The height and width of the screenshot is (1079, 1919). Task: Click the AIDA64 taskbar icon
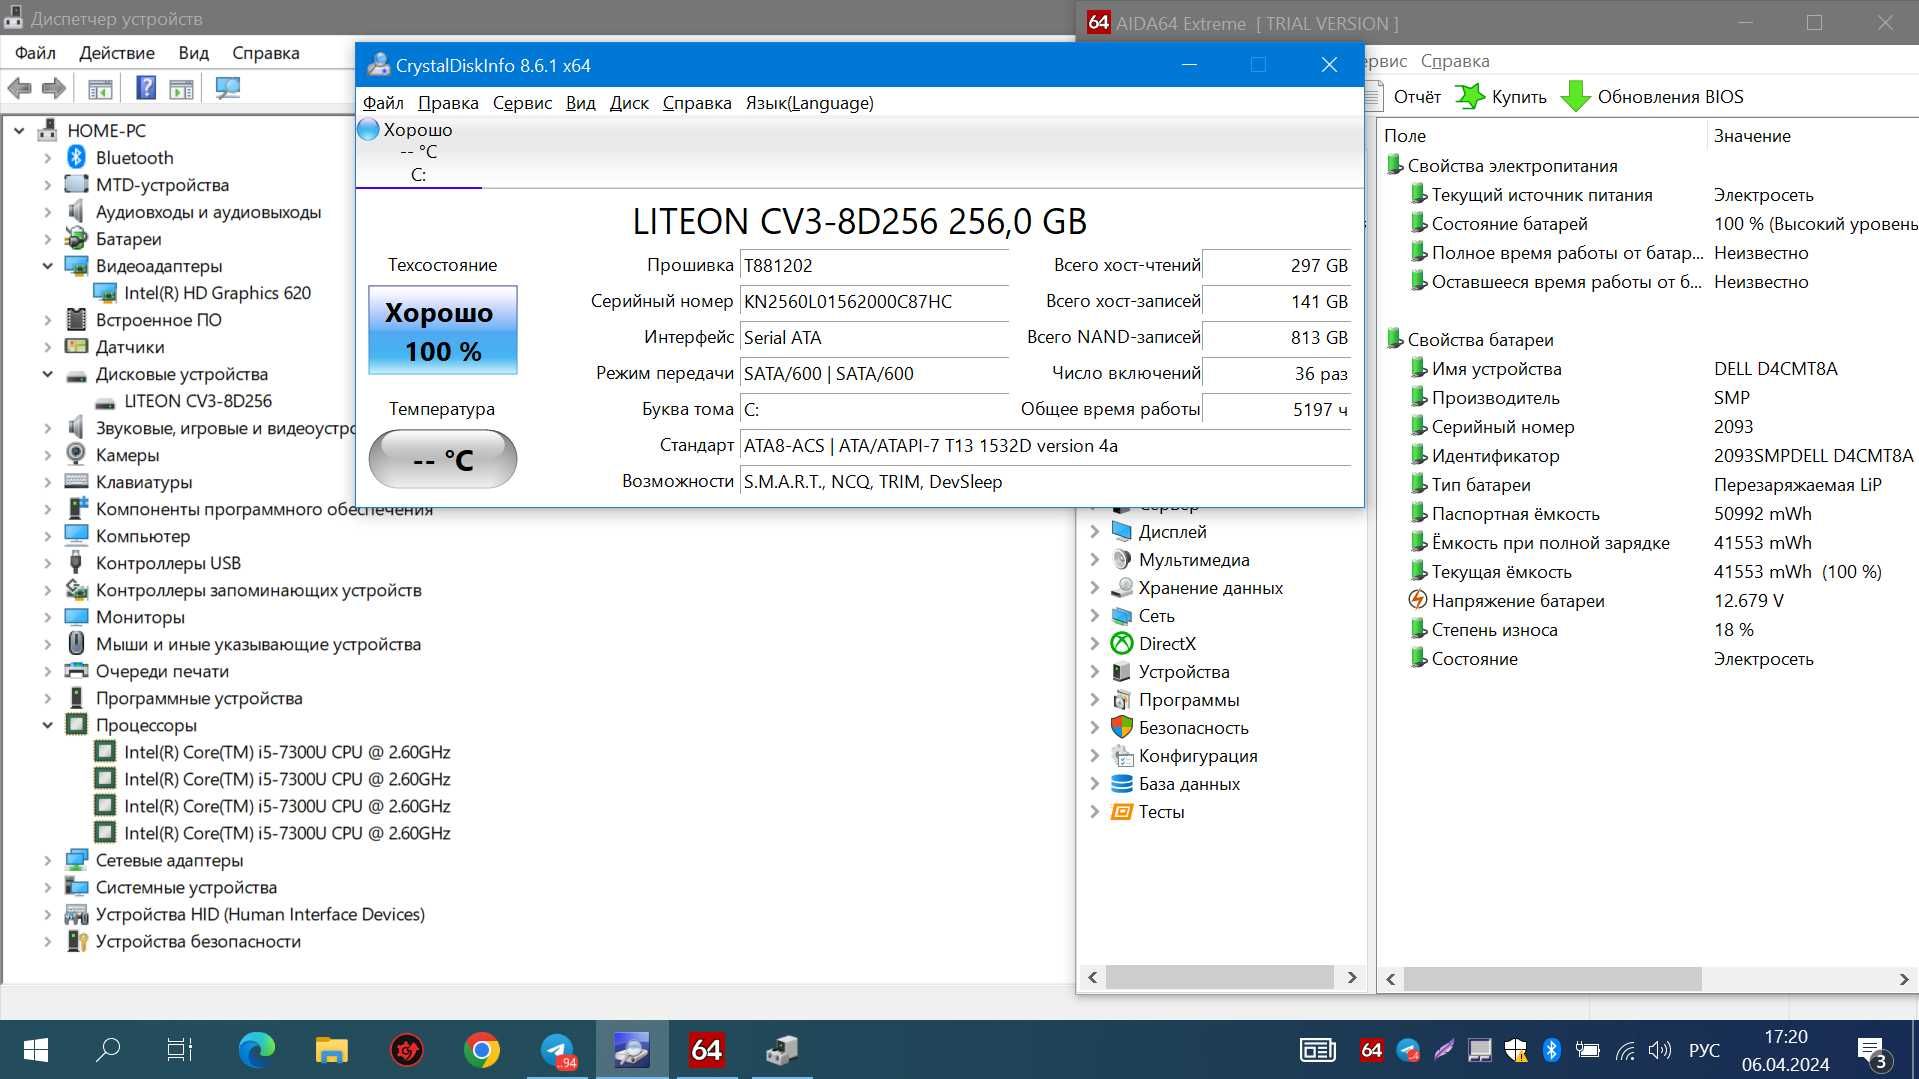(707, 1049)
